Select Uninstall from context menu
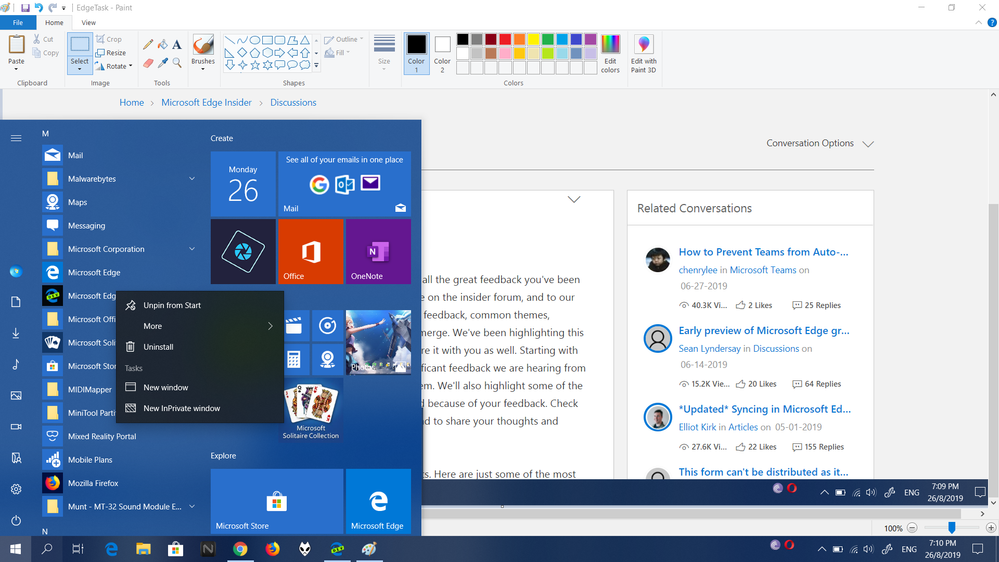The height and width of the screenshot is (562, 999). (x=199, y=347)
